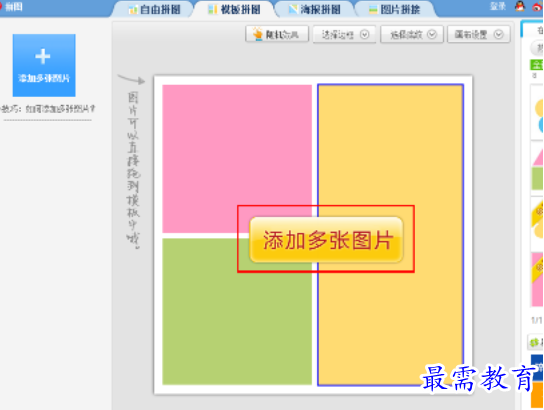This screenshot has width=544, height=410.
Task: Click the yellow 添加多张图片 button
Action: [326, 239]
